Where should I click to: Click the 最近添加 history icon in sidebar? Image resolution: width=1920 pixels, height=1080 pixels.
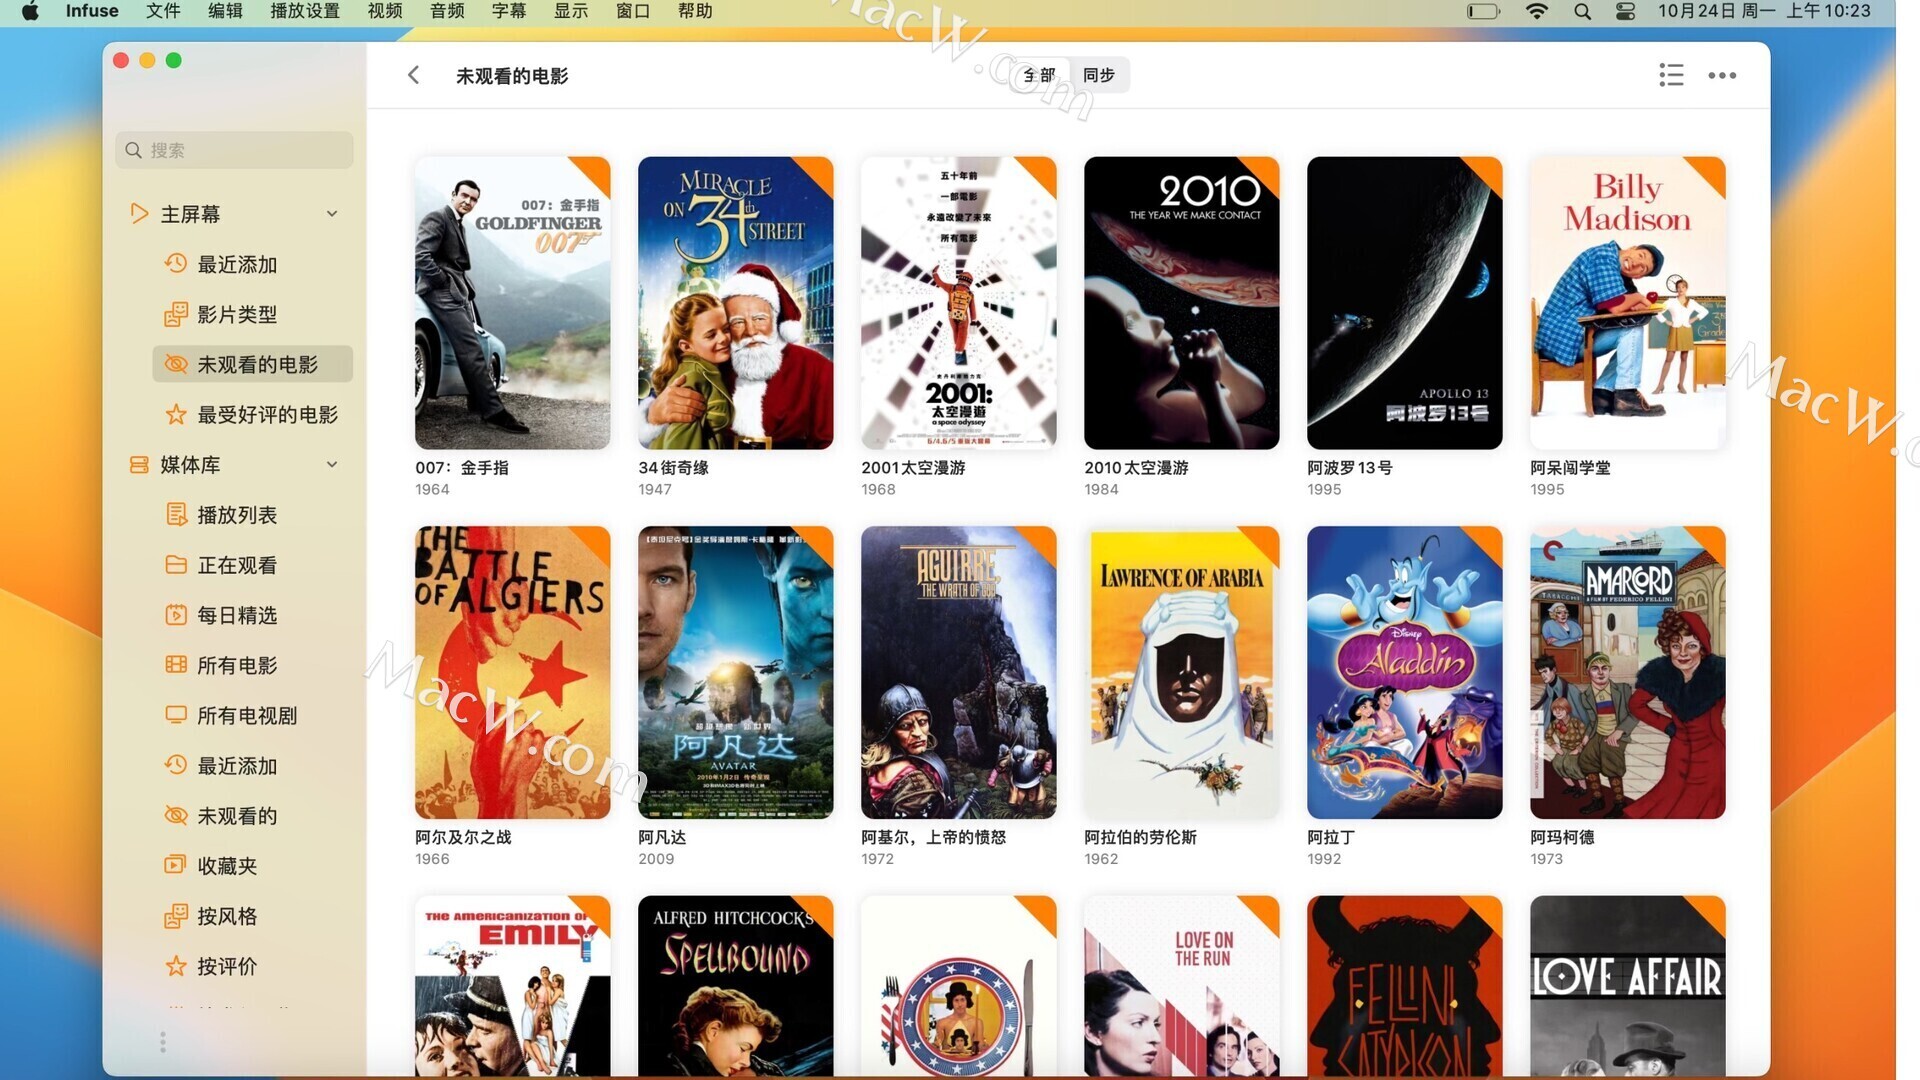click(x=175, y=264)
